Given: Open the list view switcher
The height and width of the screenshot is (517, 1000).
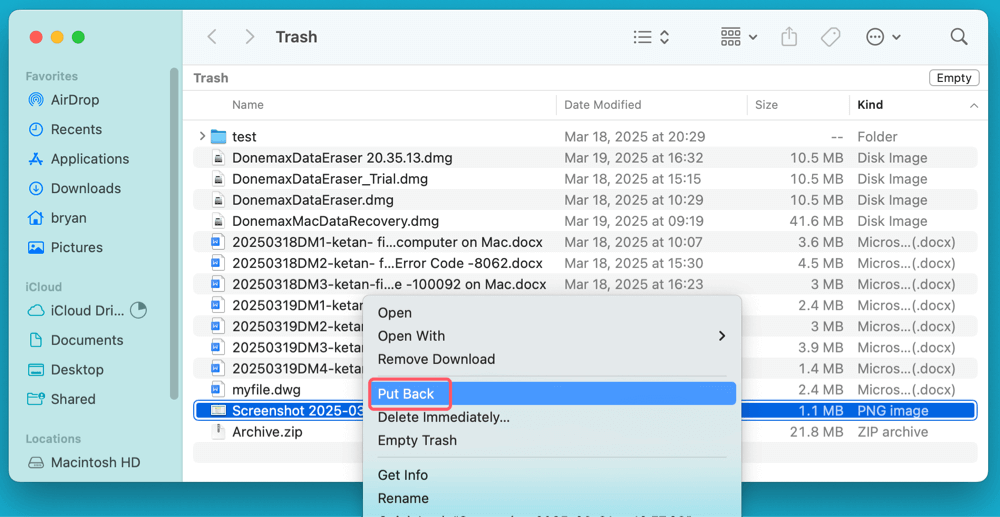Looking at the screenshot, I should (651, 37).
